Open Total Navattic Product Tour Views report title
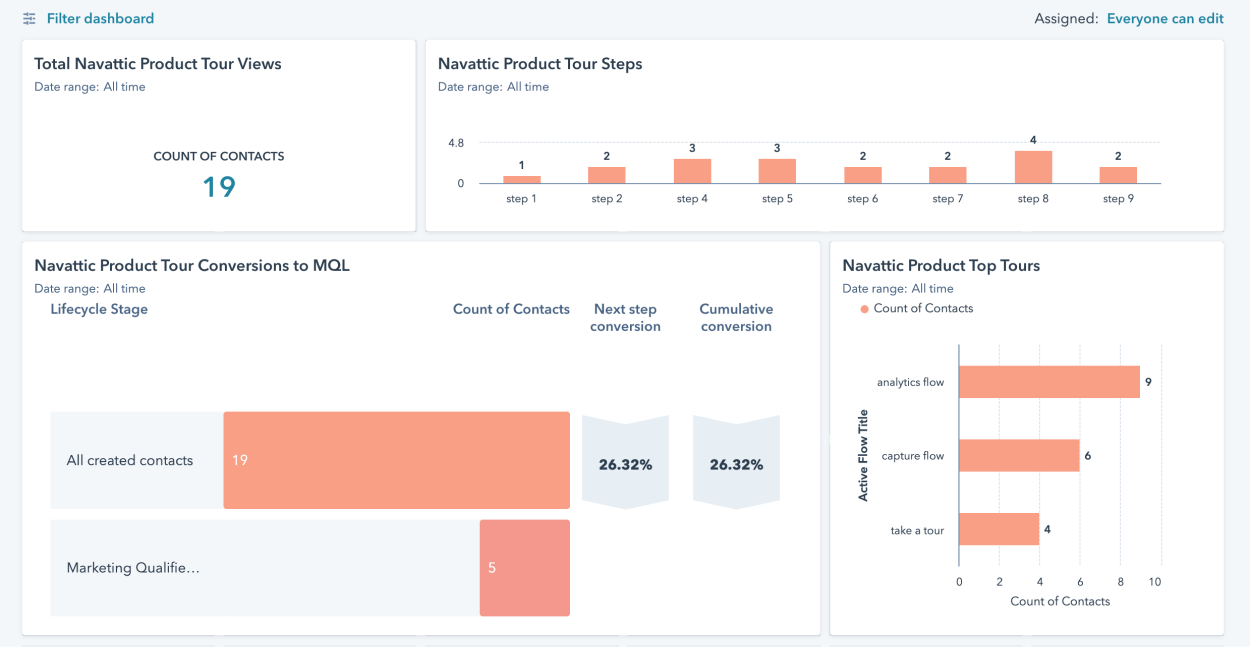The width and height of the screenshot is (1251, 647). [x=158, y=64]
